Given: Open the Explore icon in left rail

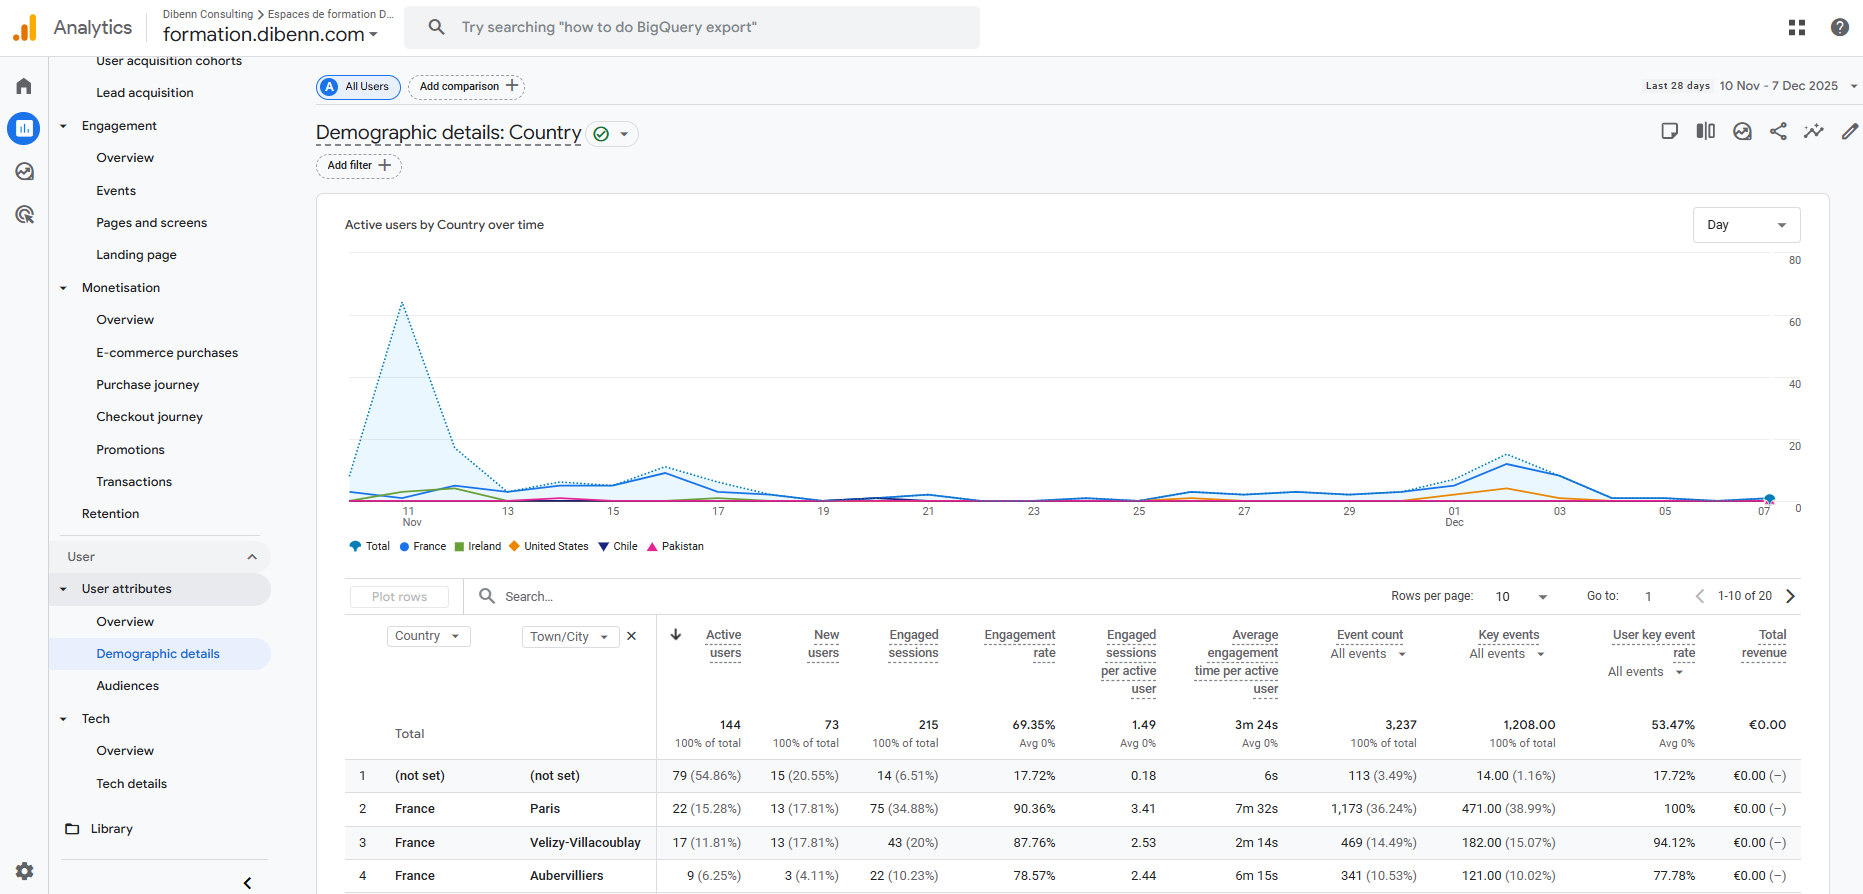Looking at the screenshot, I should point(24,171).
